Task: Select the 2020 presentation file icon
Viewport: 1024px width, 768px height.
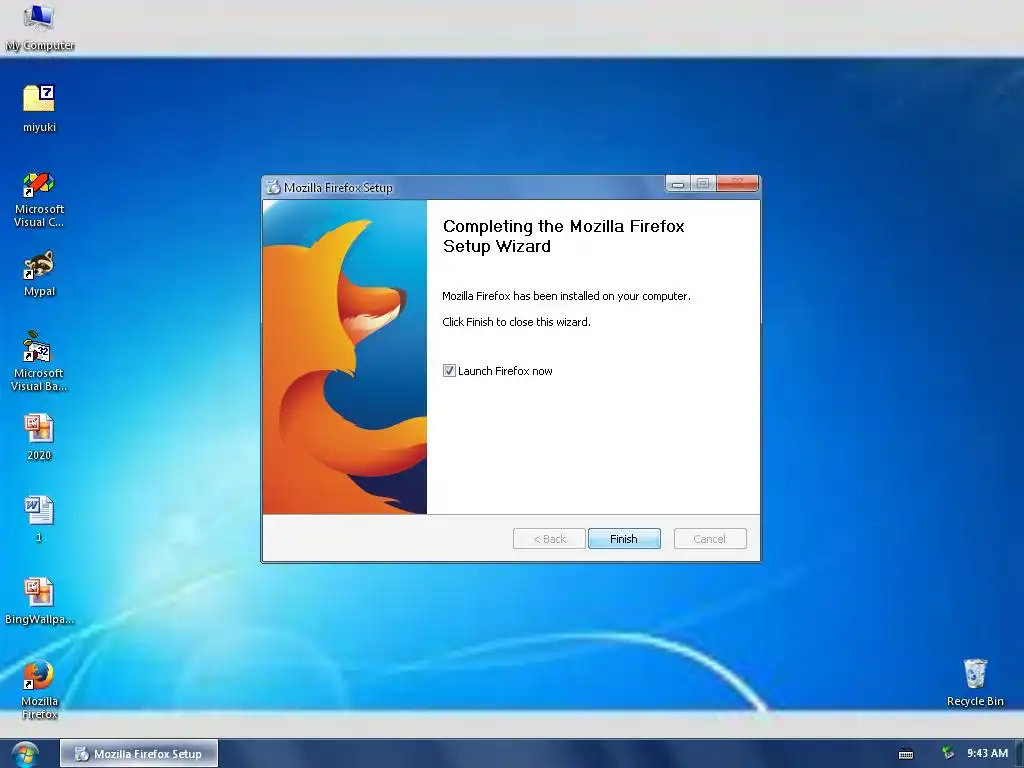Action: pyautogui.click(x=39, y=437)
